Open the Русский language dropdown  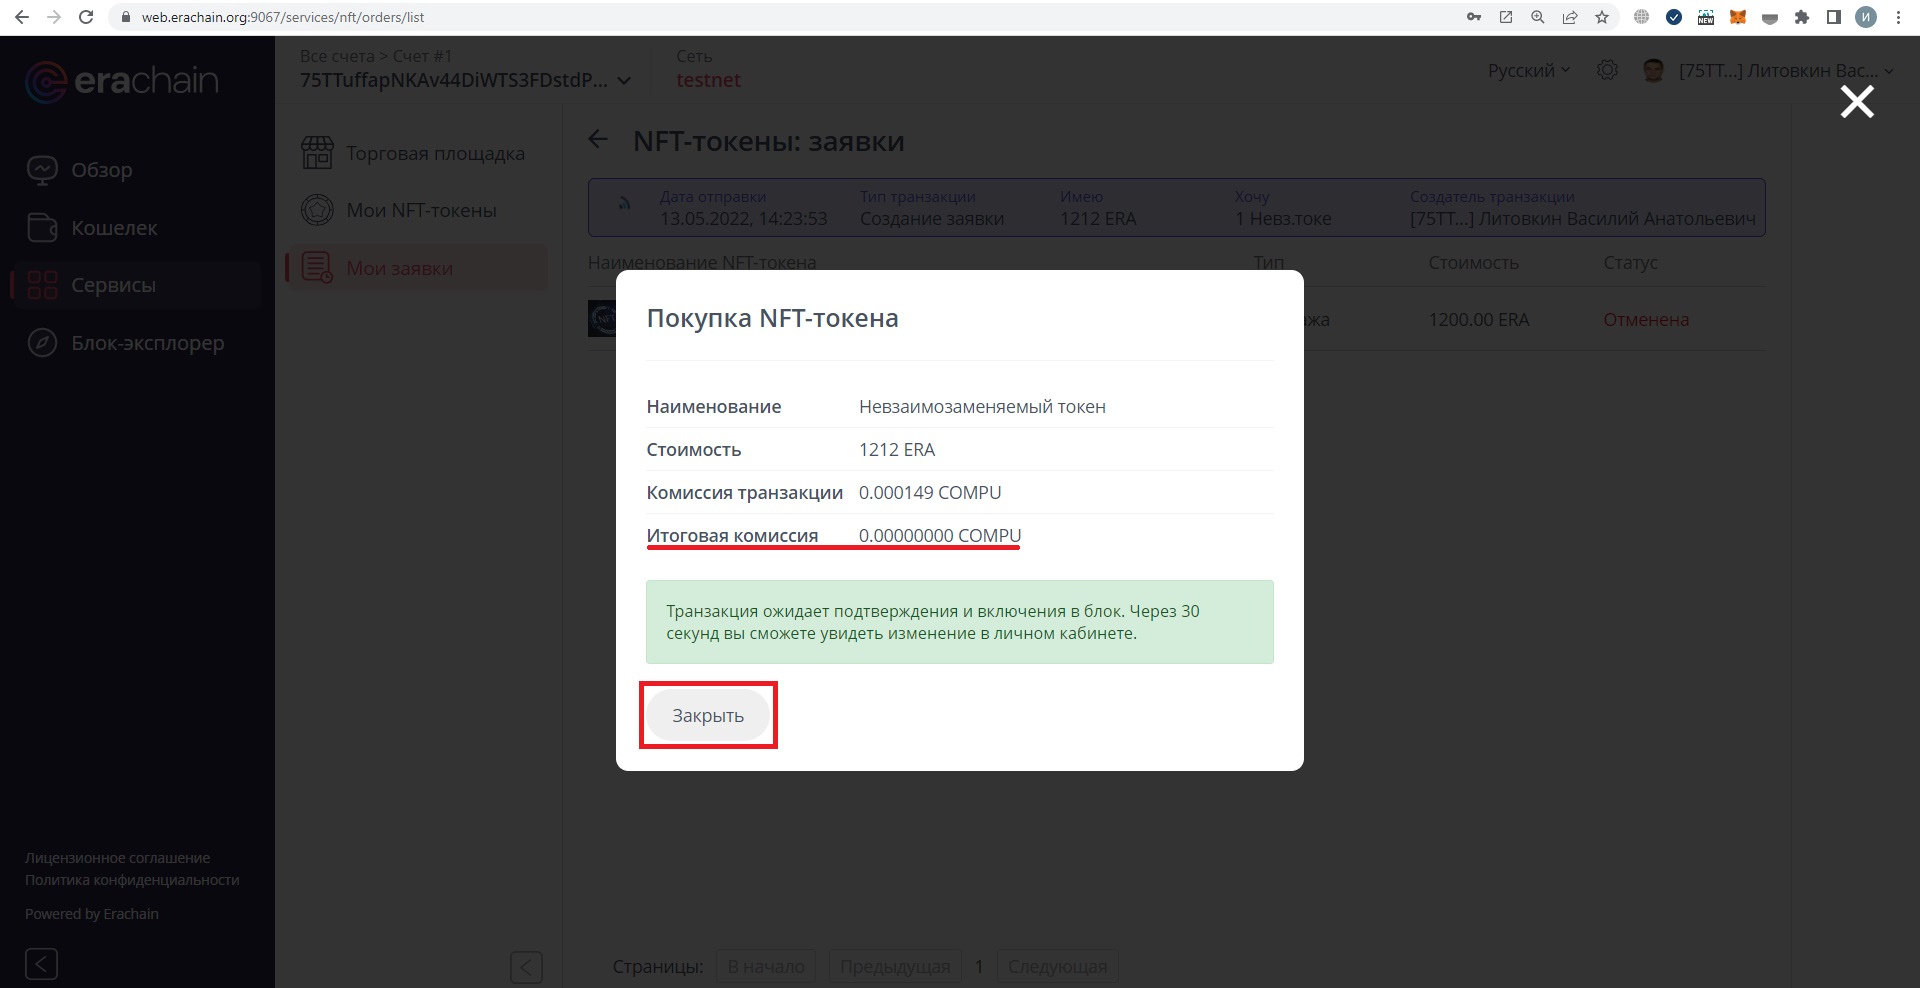(x=1527, y=70)
